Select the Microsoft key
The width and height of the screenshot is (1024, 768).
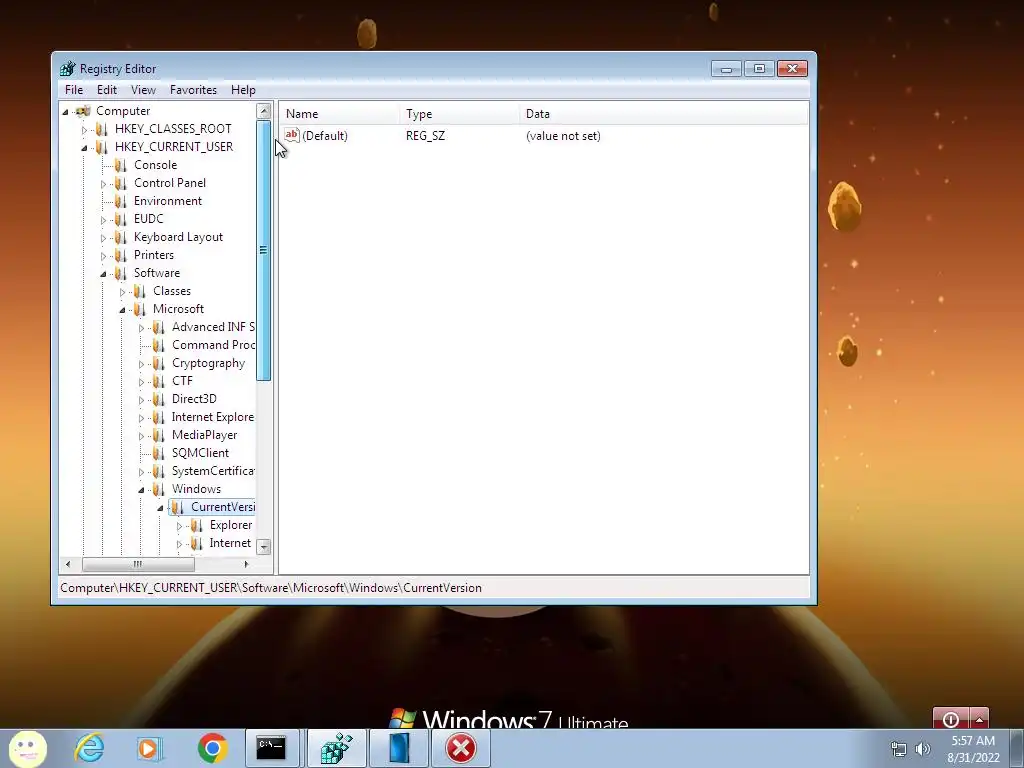coord(178,309)
